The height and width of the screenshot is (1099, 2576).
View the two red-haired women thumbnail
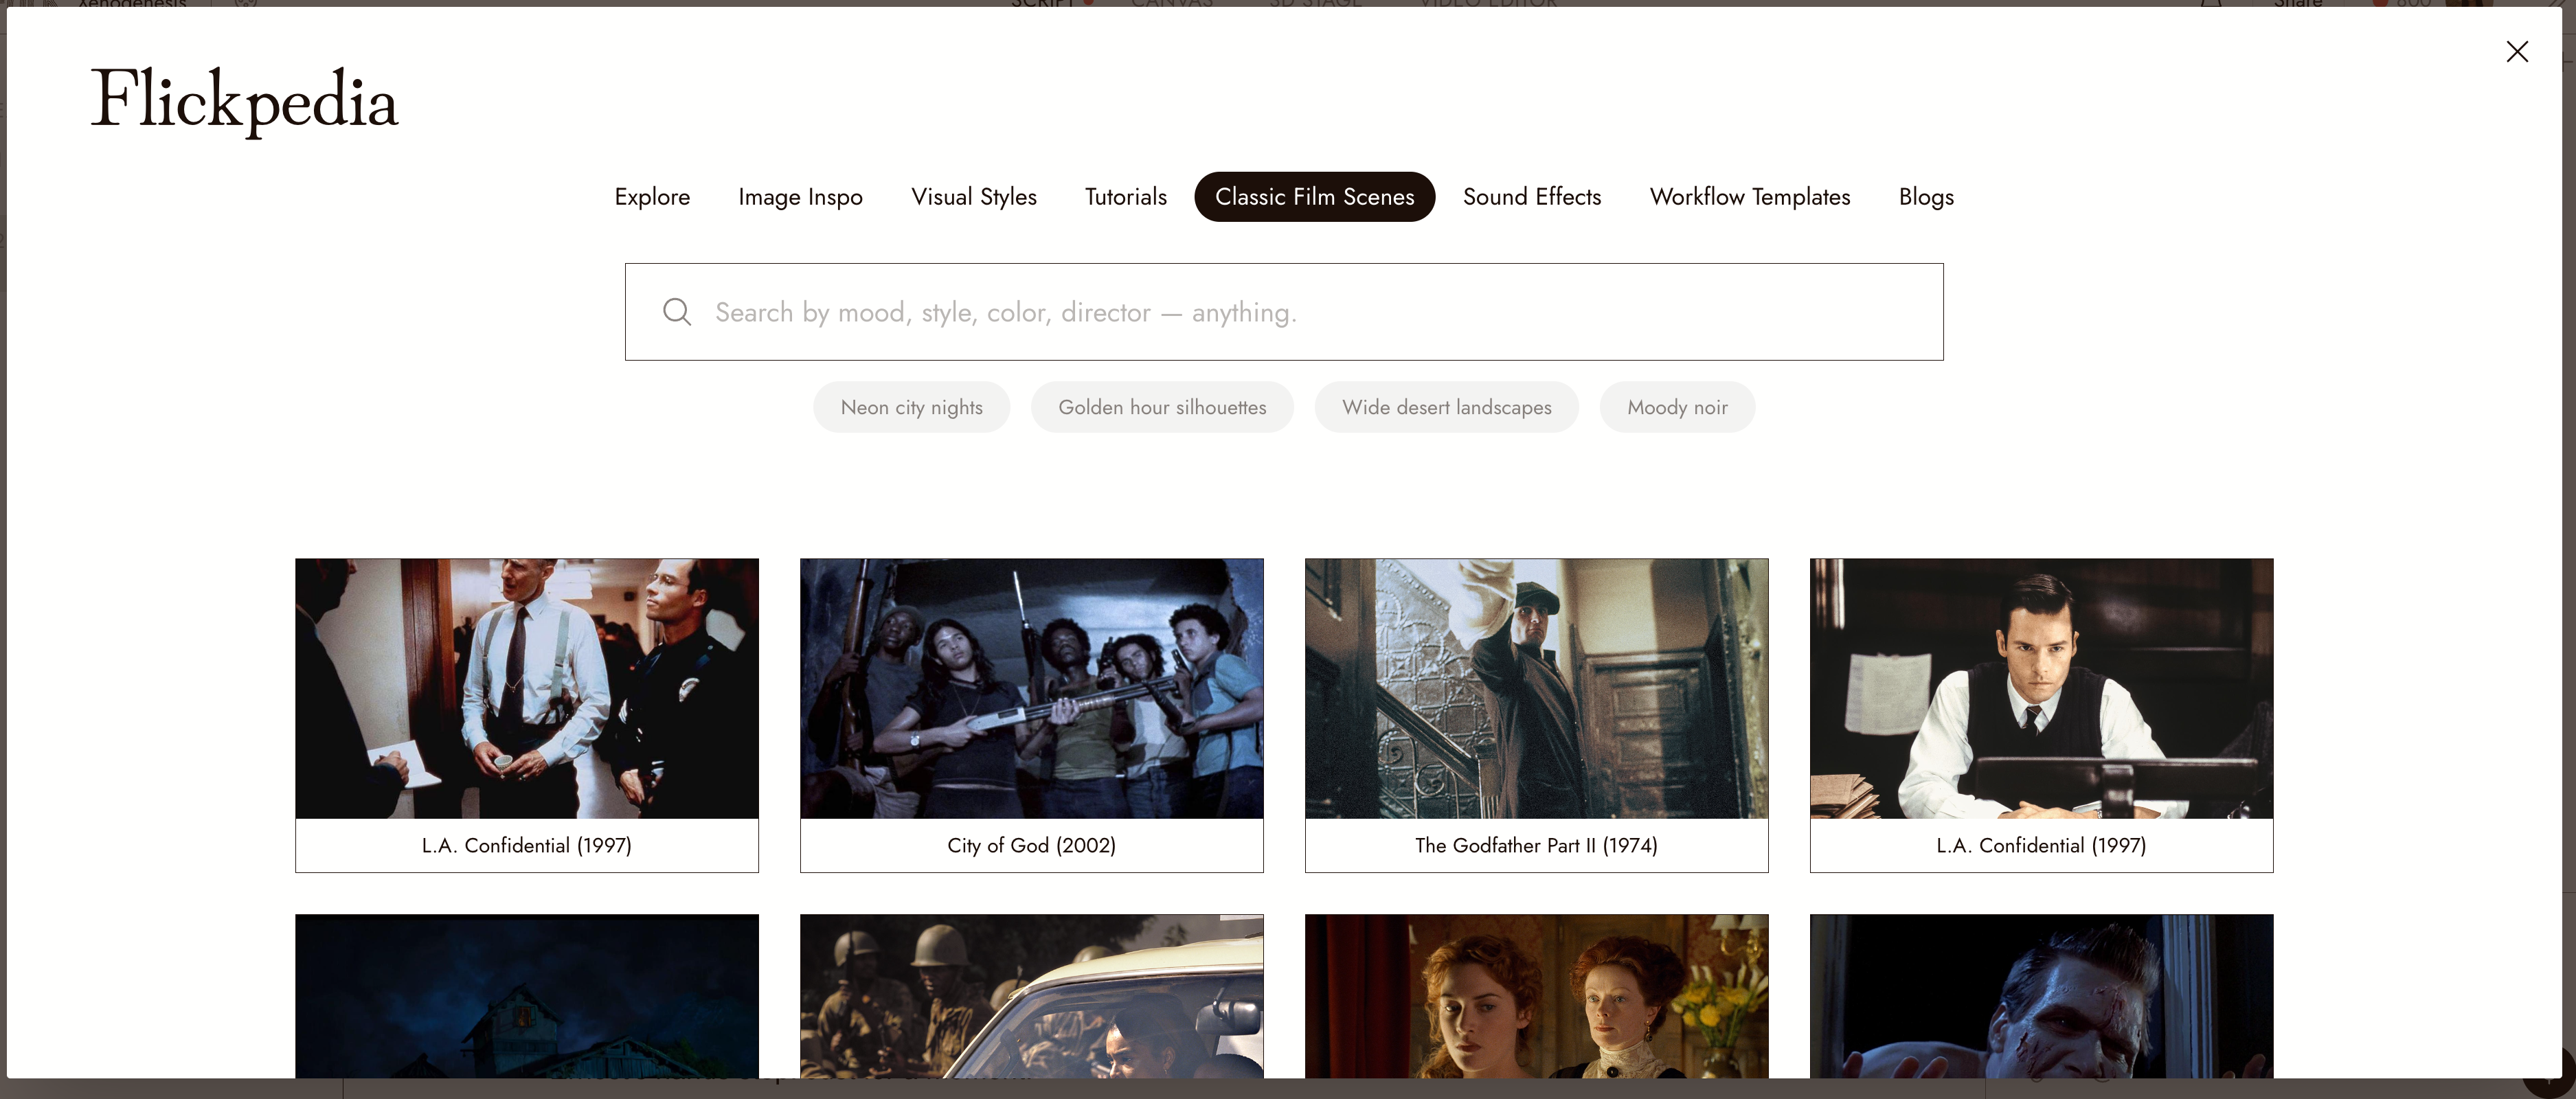[x=1537, y=996]
